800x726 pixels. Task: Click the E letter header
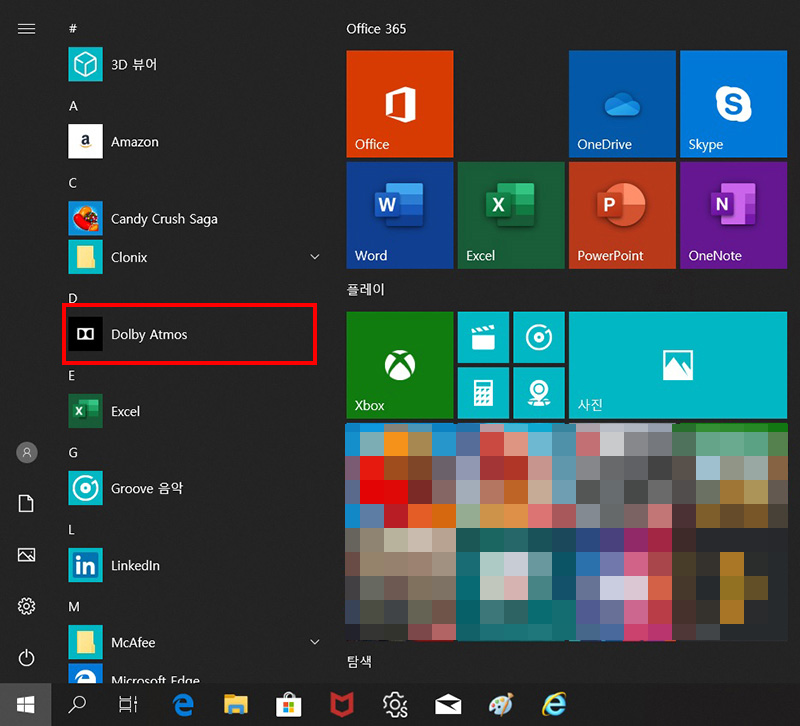pyautogui.click(x=72, y=375)
